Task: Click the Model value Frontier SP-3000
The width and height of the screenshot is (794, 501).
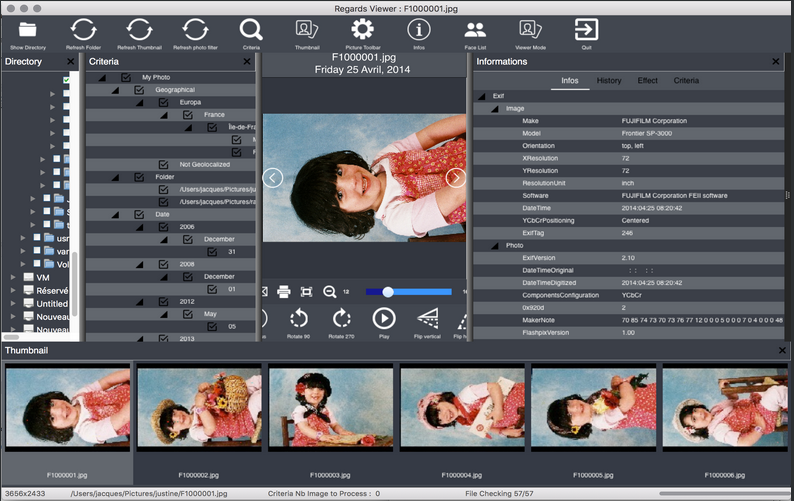Action: click(x=647, y=133)
